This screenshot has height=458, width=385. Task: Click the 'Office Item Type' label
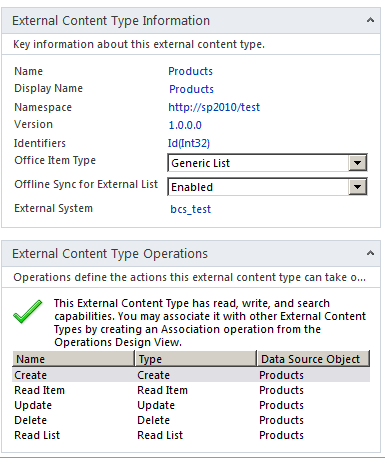pos(55,160)
